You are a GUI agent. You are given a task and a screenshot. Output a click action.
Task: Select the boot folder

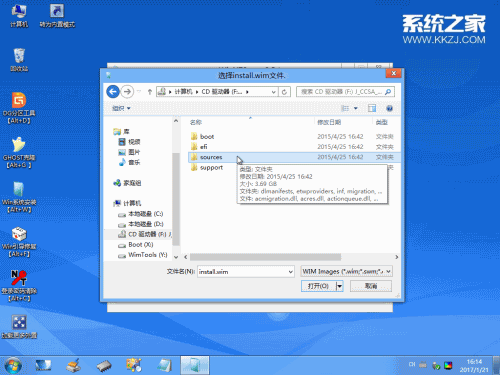pos(293,136)
